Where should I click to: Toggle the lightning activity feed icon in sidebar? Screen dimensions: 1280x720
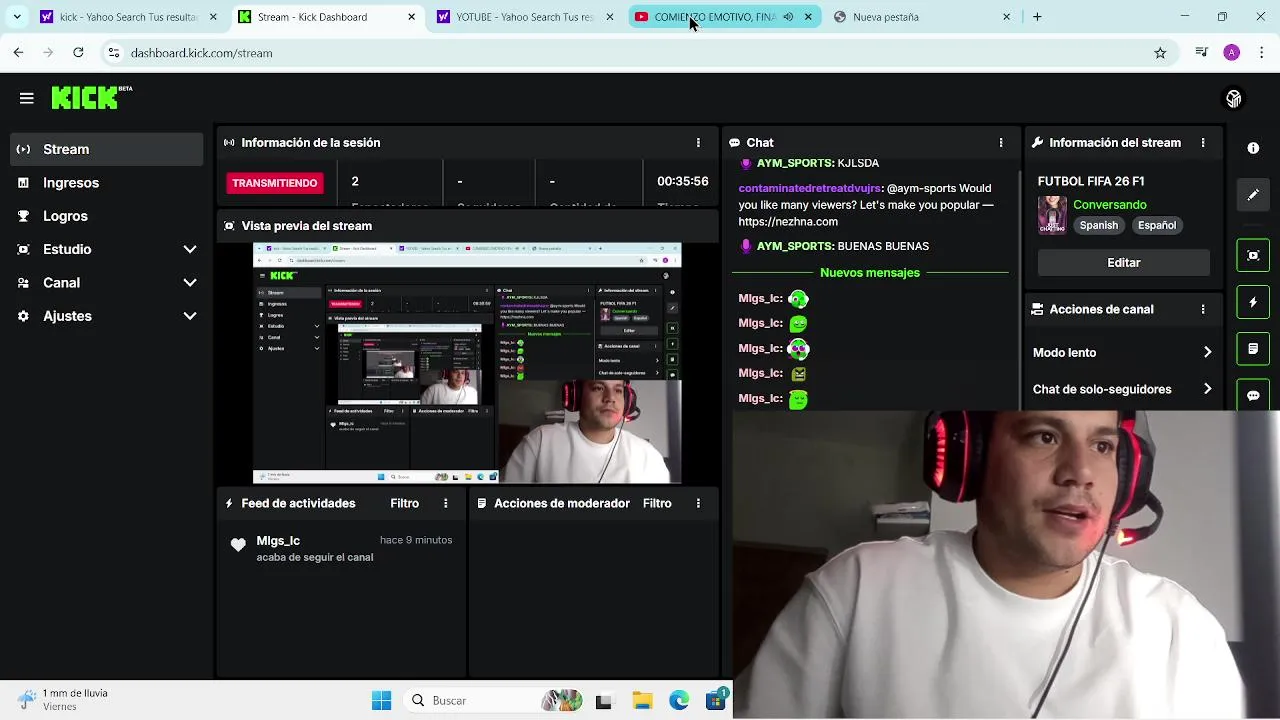tap(1253, 302)
